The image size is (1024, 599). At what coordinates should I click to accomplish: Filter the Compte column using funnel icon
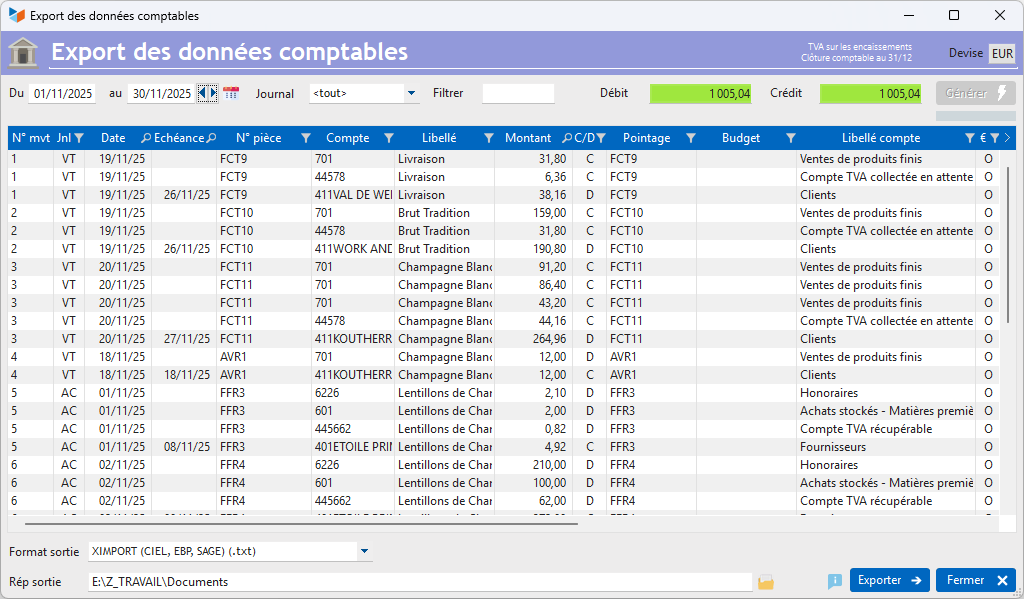pos(388,138)
